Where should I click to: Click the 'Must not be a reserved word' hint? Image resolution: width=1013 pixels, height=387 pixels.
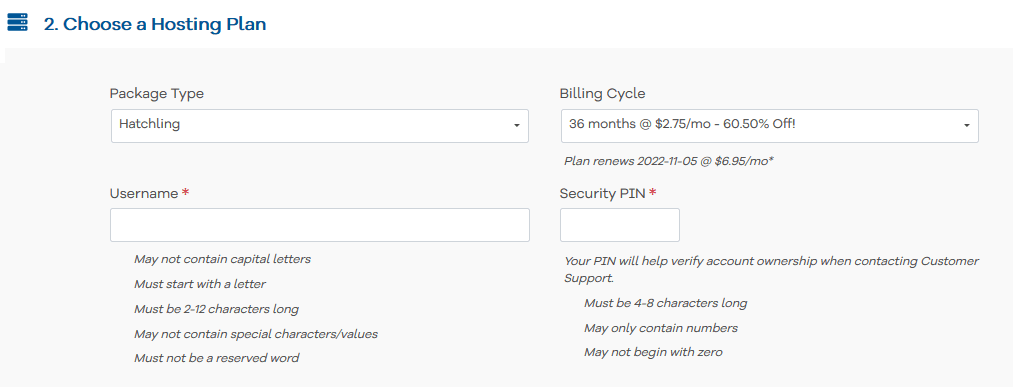click(216, 358)
